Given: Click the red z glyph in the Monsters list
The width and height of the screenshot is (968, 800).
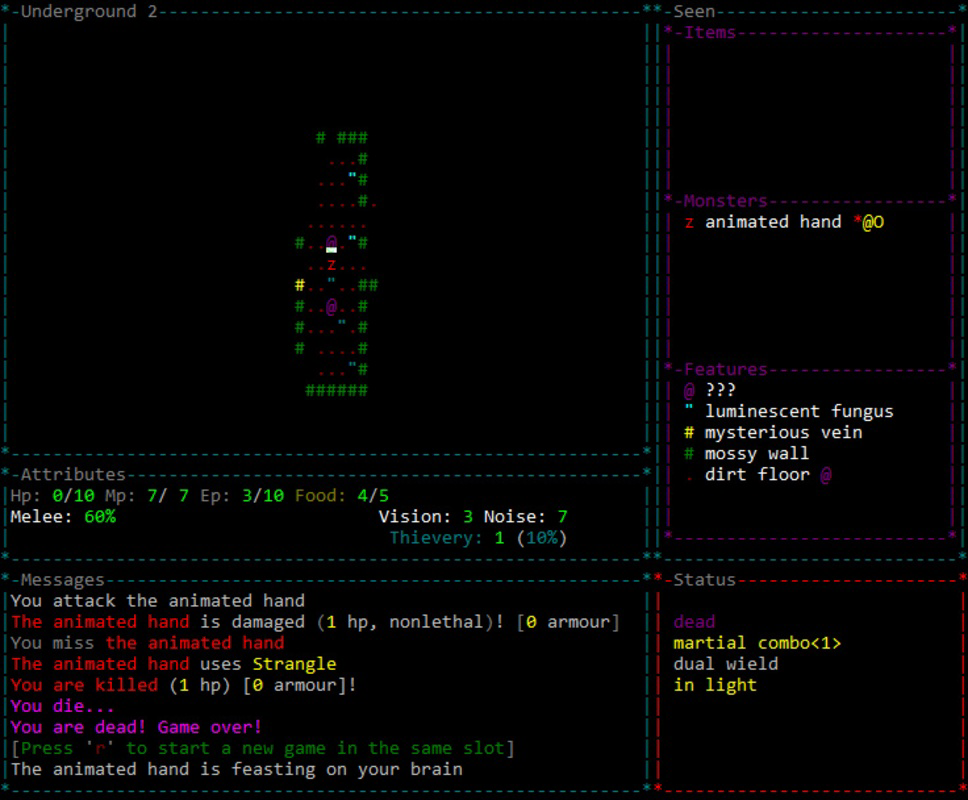Looking at the screenshot, I should [x=689, y=222].
